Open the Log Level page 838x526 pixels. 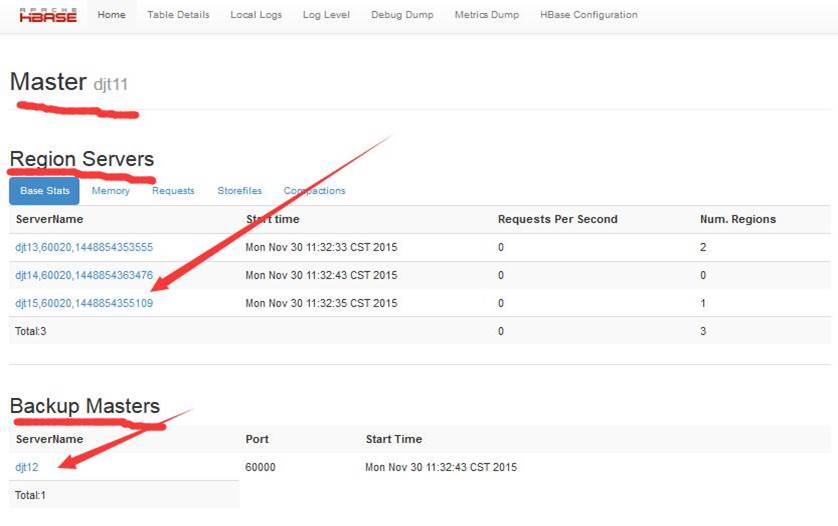tap(326, 15)
